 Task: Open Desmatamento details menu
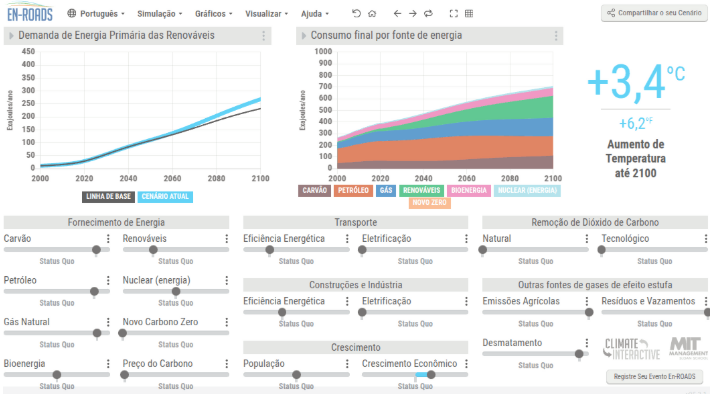[586, 343]
